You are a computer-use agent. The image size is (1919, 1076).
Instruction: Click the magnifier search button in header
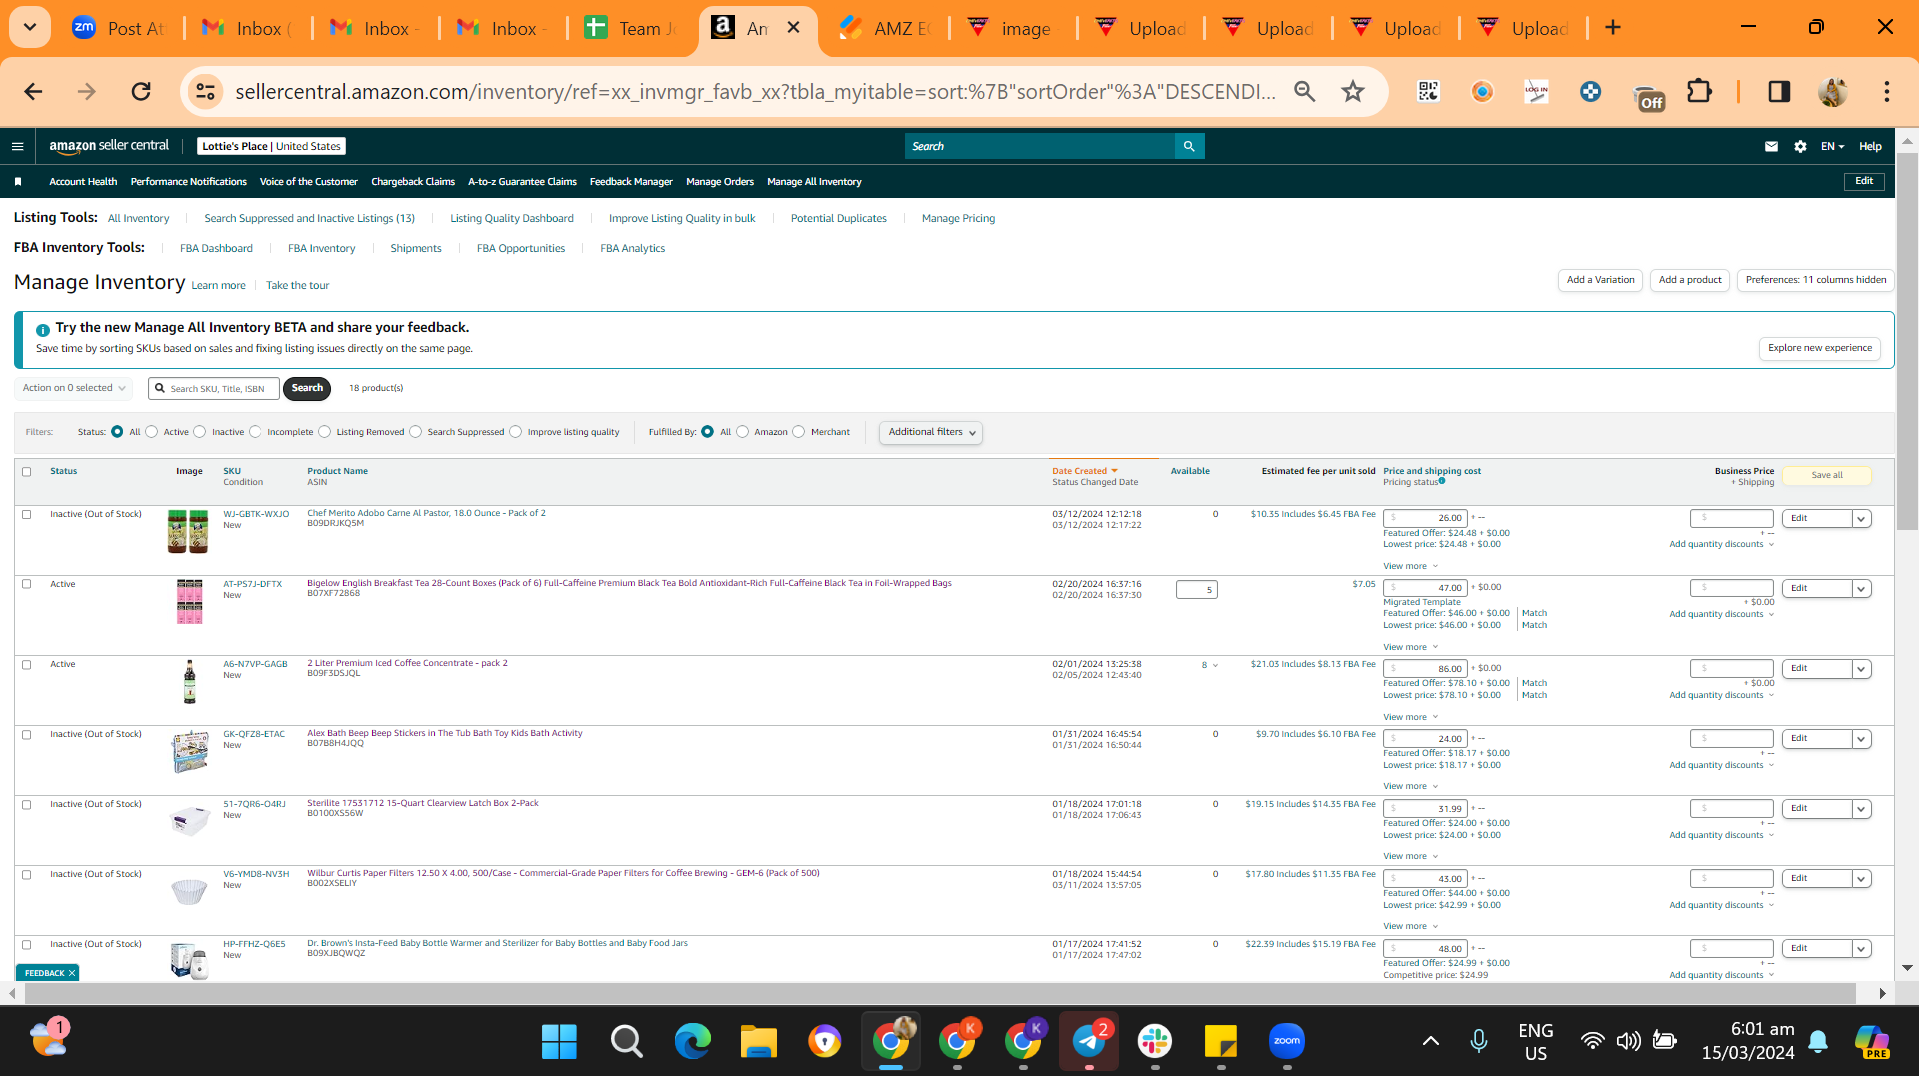[1189, 146]
